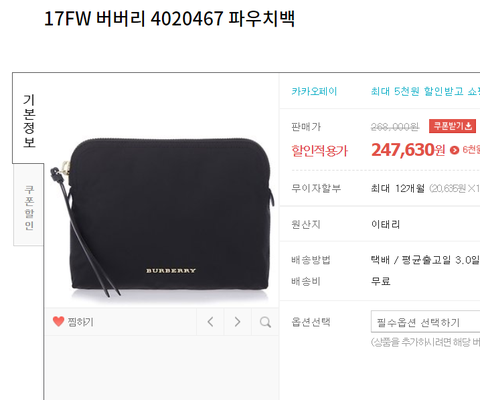The height and width of the screenshot is (400, 480).
Task: Show previous product image with left arrow
Action: pos(210,322)
